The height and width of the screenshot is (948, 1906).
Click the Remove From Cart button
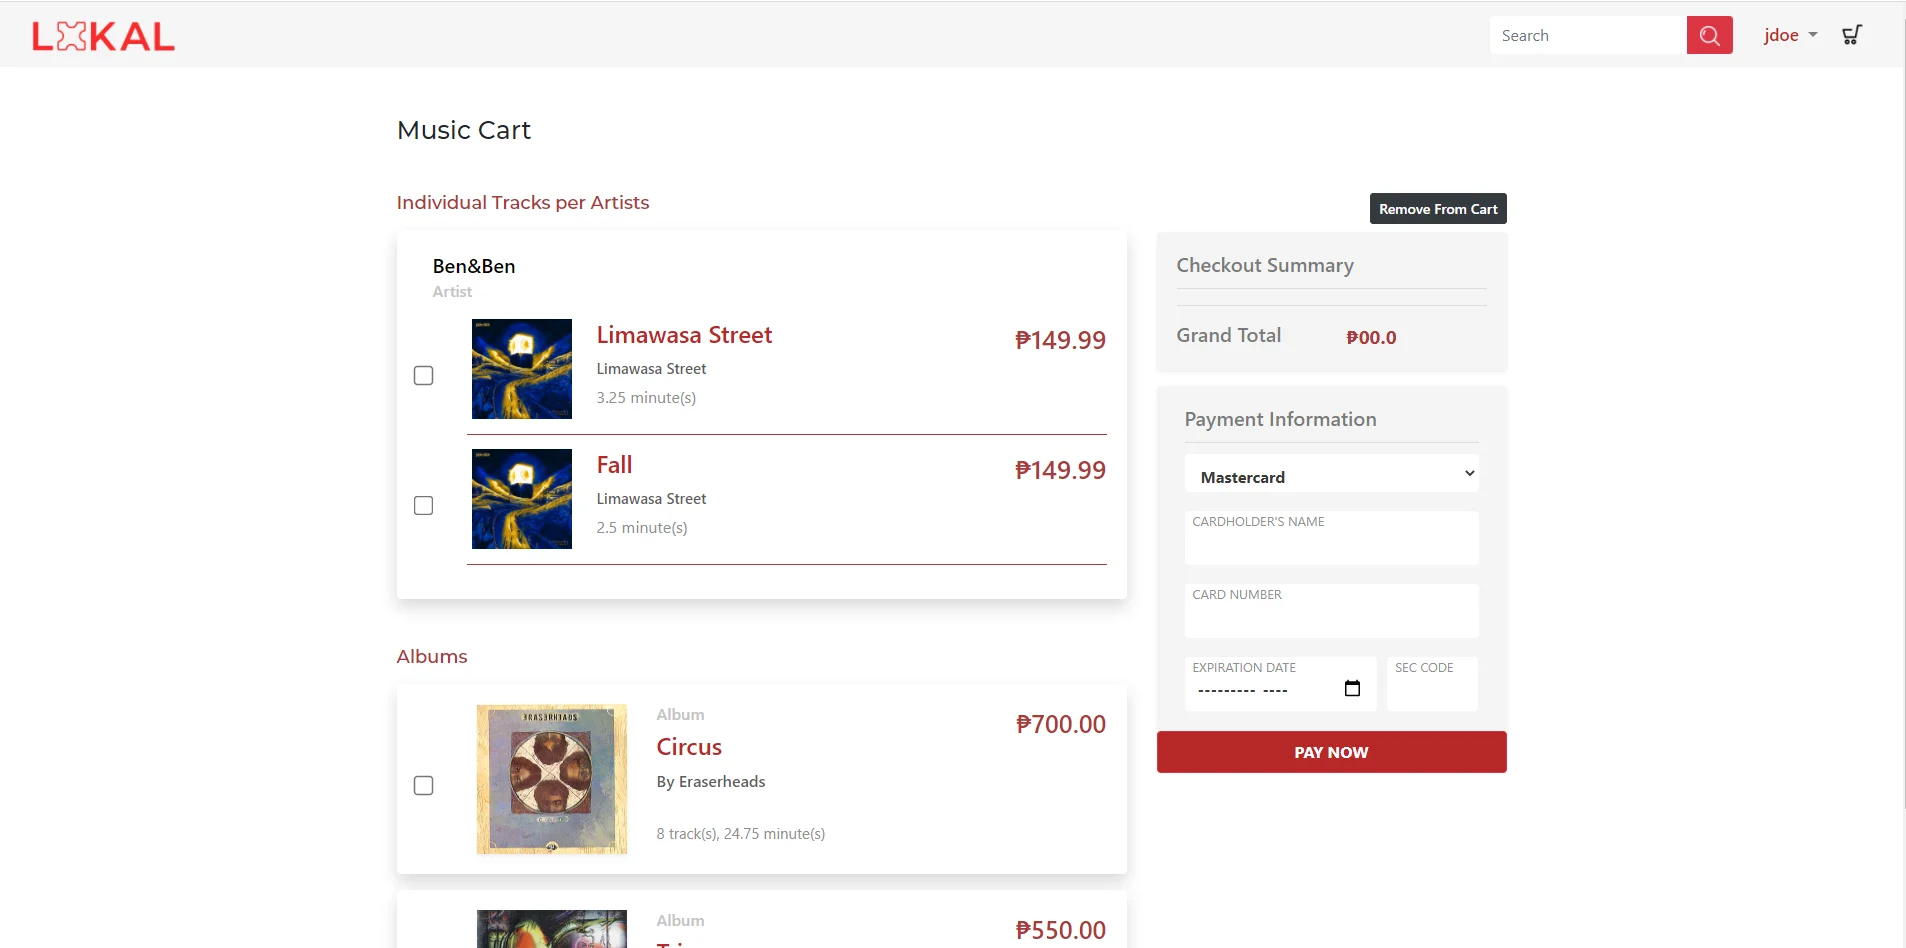pos(1438,209)
